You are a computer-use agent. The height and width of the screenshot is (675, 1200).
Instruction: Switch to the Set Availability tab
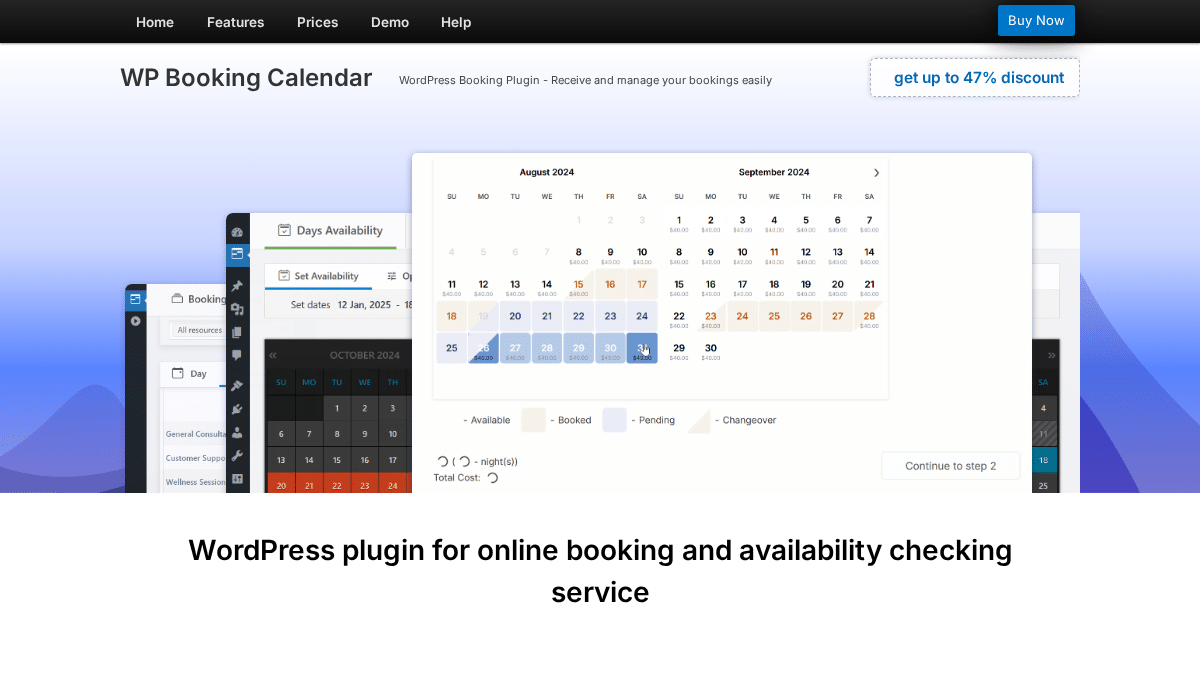click(318, 276)
